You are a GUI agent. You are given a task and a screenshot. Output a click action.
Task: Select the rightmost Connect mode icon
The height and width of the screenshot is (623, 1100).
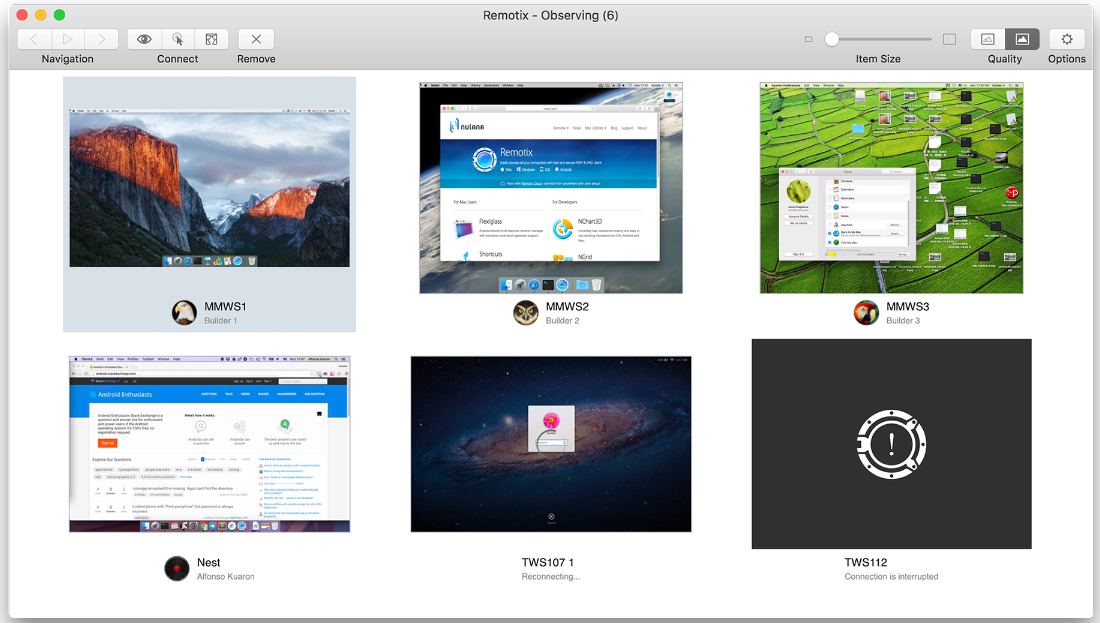[211, 39]
